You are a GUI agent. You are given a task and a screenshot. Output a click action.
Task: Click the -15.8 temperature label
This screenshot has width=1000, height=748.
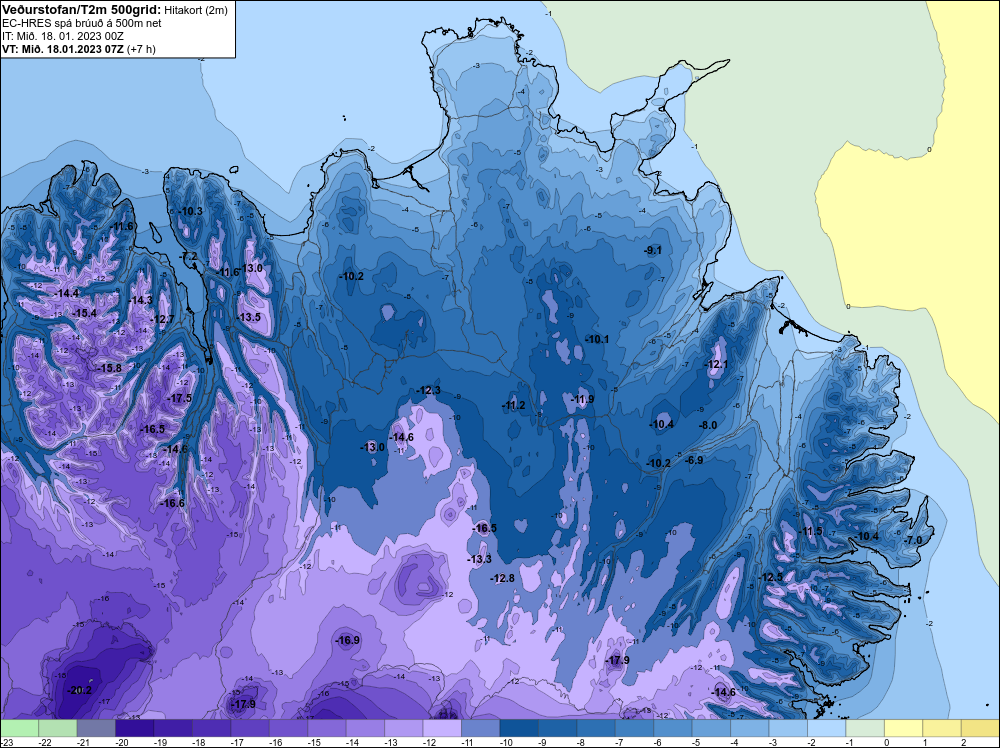109,369
